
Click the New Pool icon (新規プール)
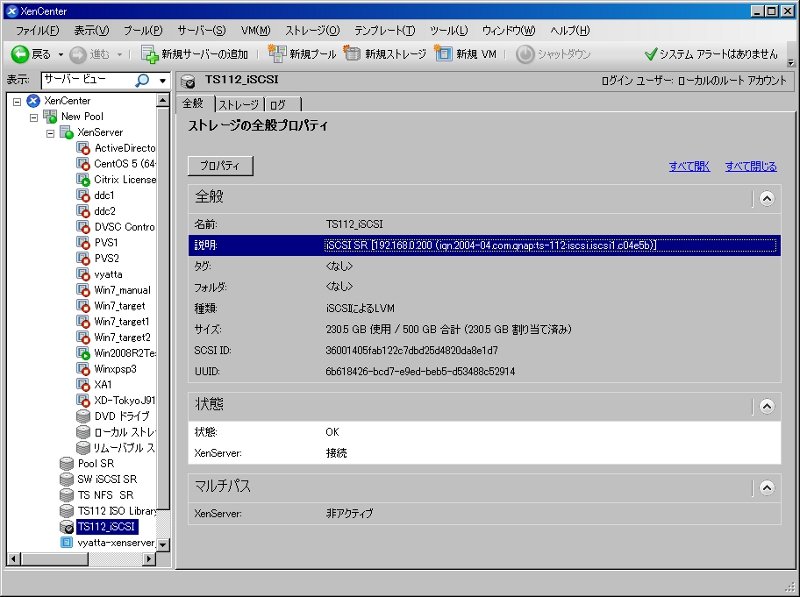[x=277, y=54]
